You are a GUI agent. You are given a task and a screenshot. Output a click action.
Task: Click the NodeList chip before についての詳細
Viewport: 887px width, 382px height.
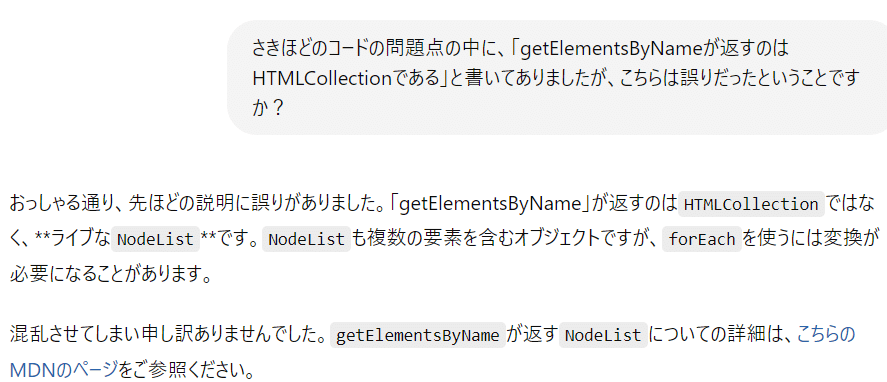click(x=603, y=335)
